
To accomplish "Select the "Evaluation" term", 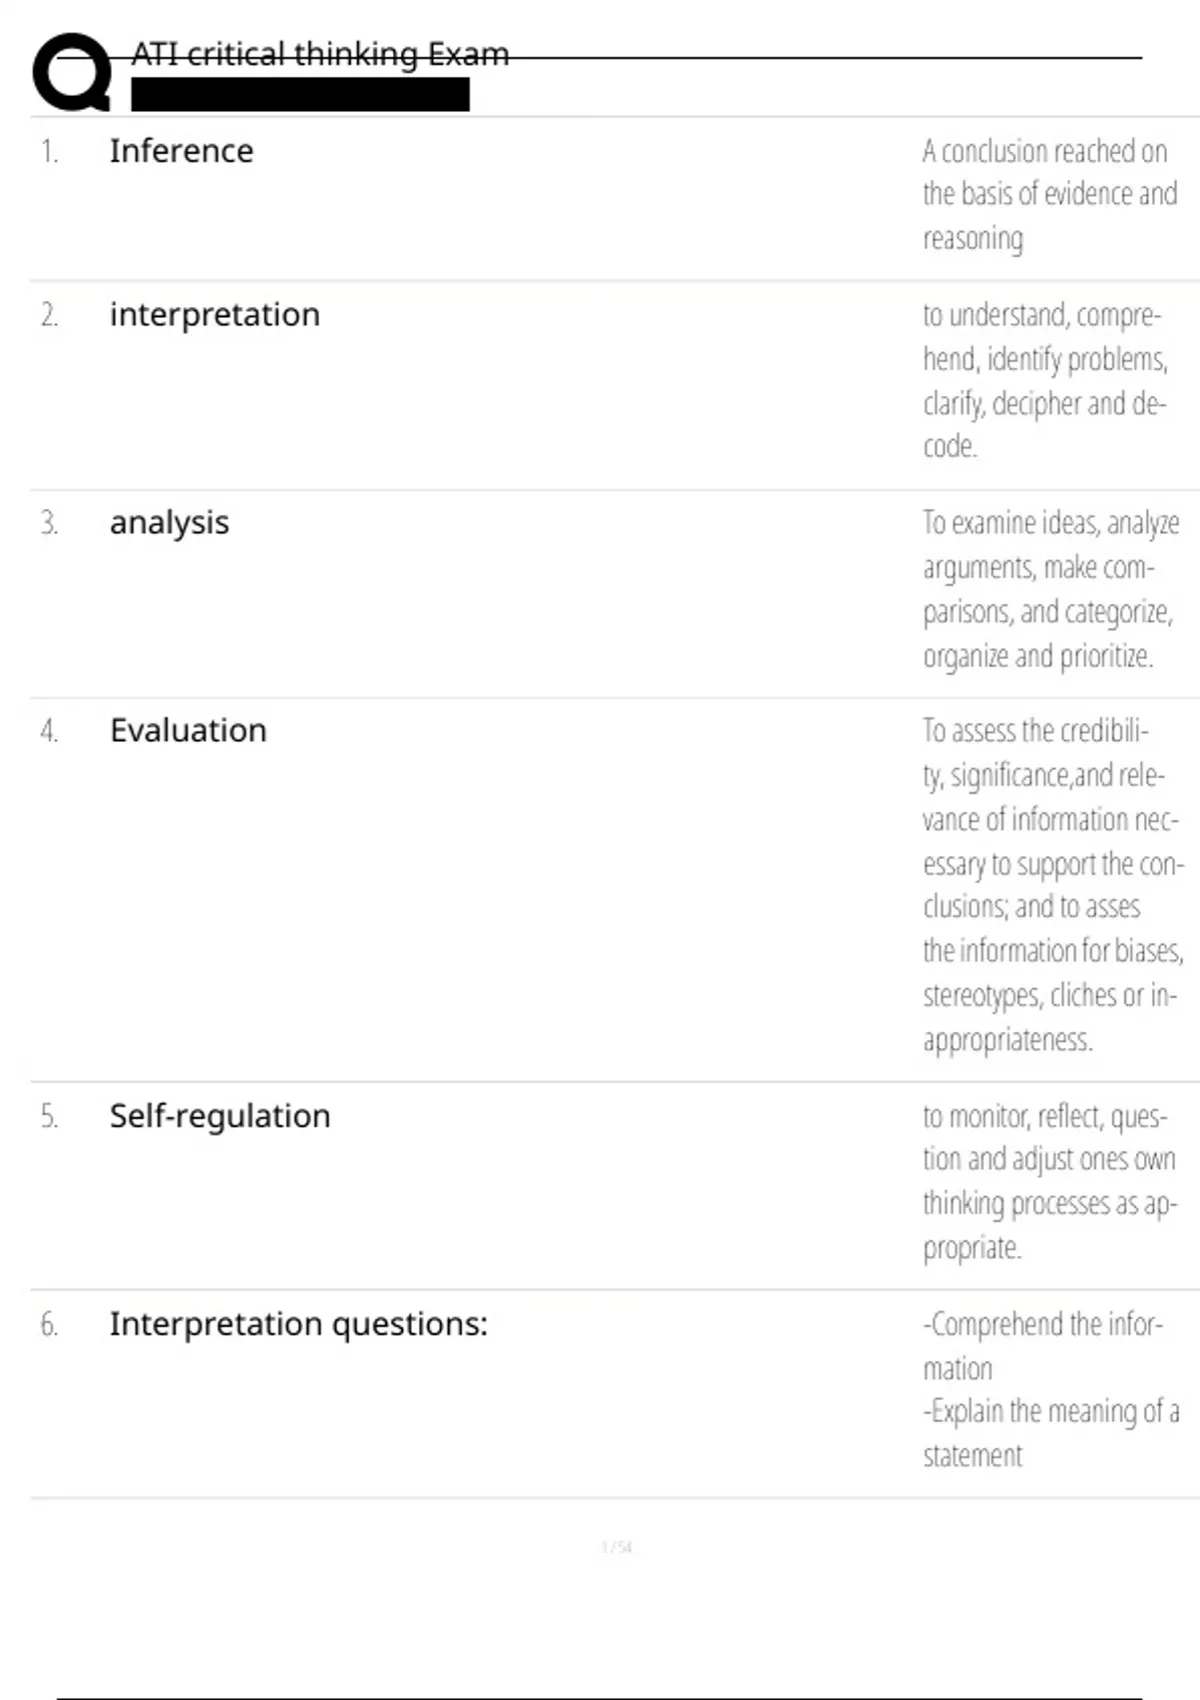I will tap(188, 731).
